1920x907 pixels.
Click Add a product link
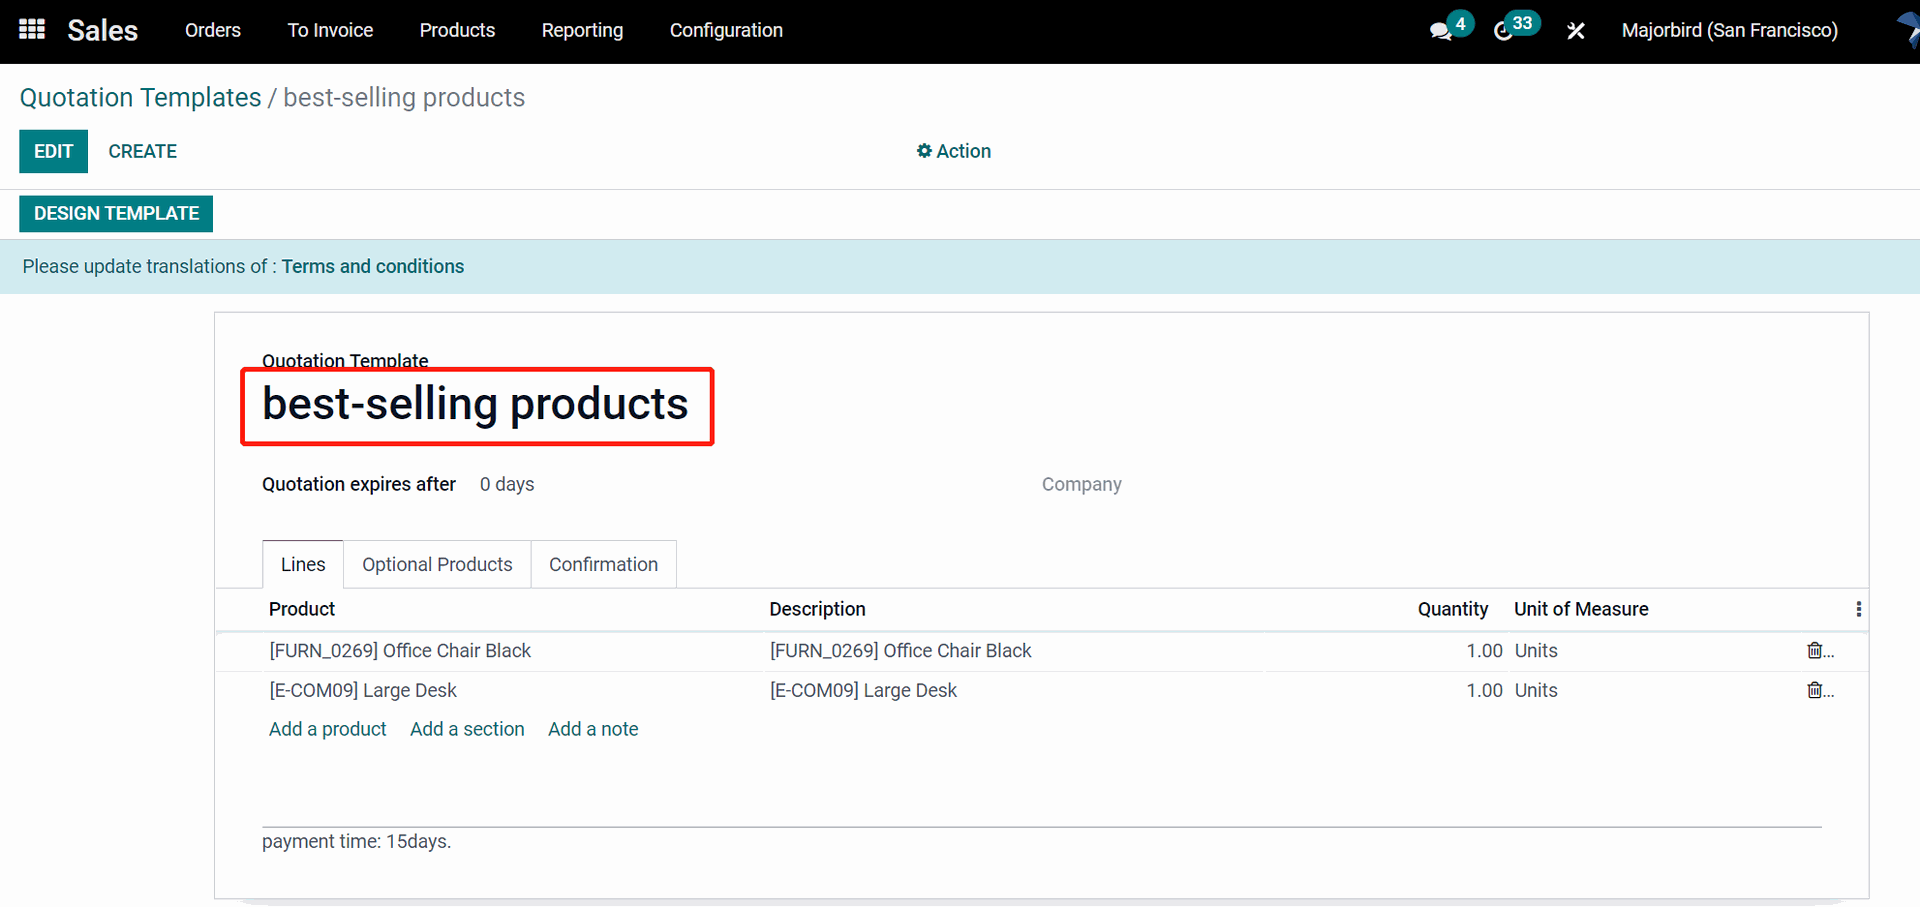[327, 729]
